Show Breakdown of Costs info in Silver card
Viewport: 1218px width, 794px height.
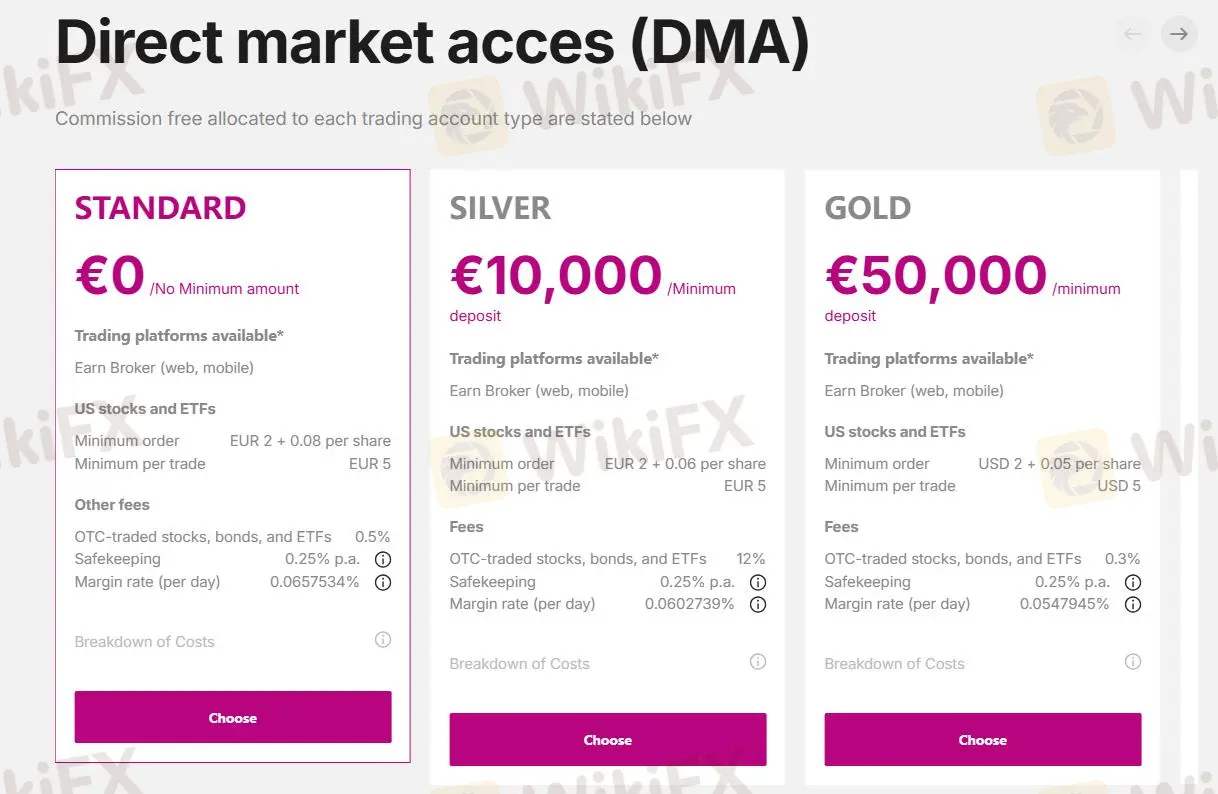pyautogui.click(x=758, y=662)
